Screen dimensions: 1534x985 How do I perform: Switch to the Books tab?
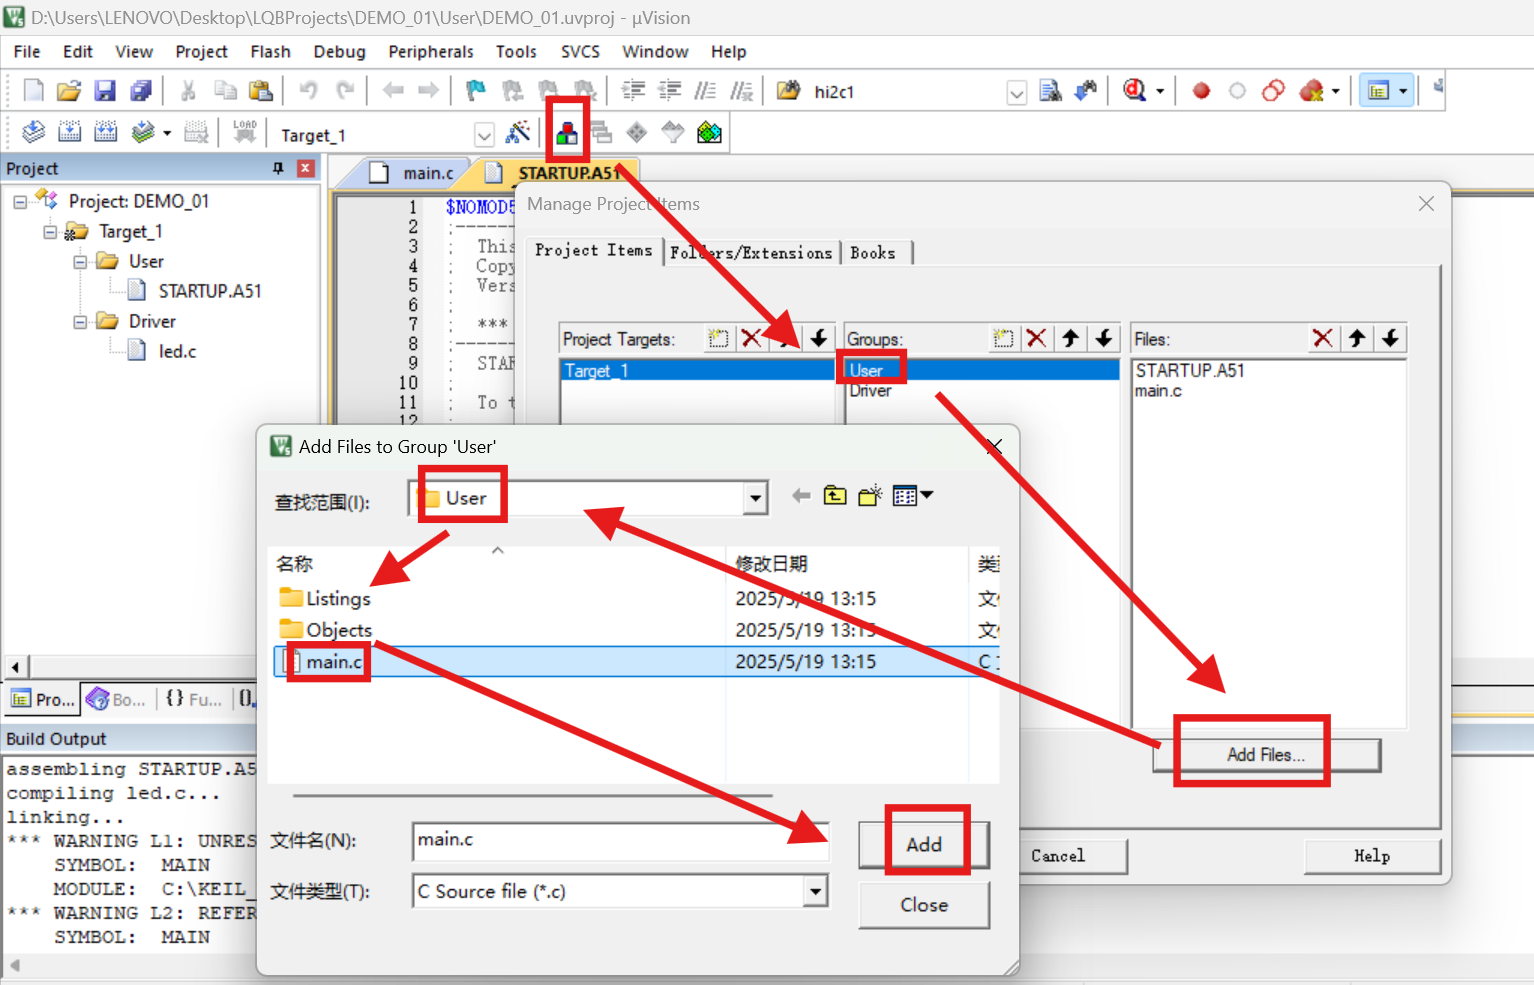pyautogui.click(x=873, y=253)
